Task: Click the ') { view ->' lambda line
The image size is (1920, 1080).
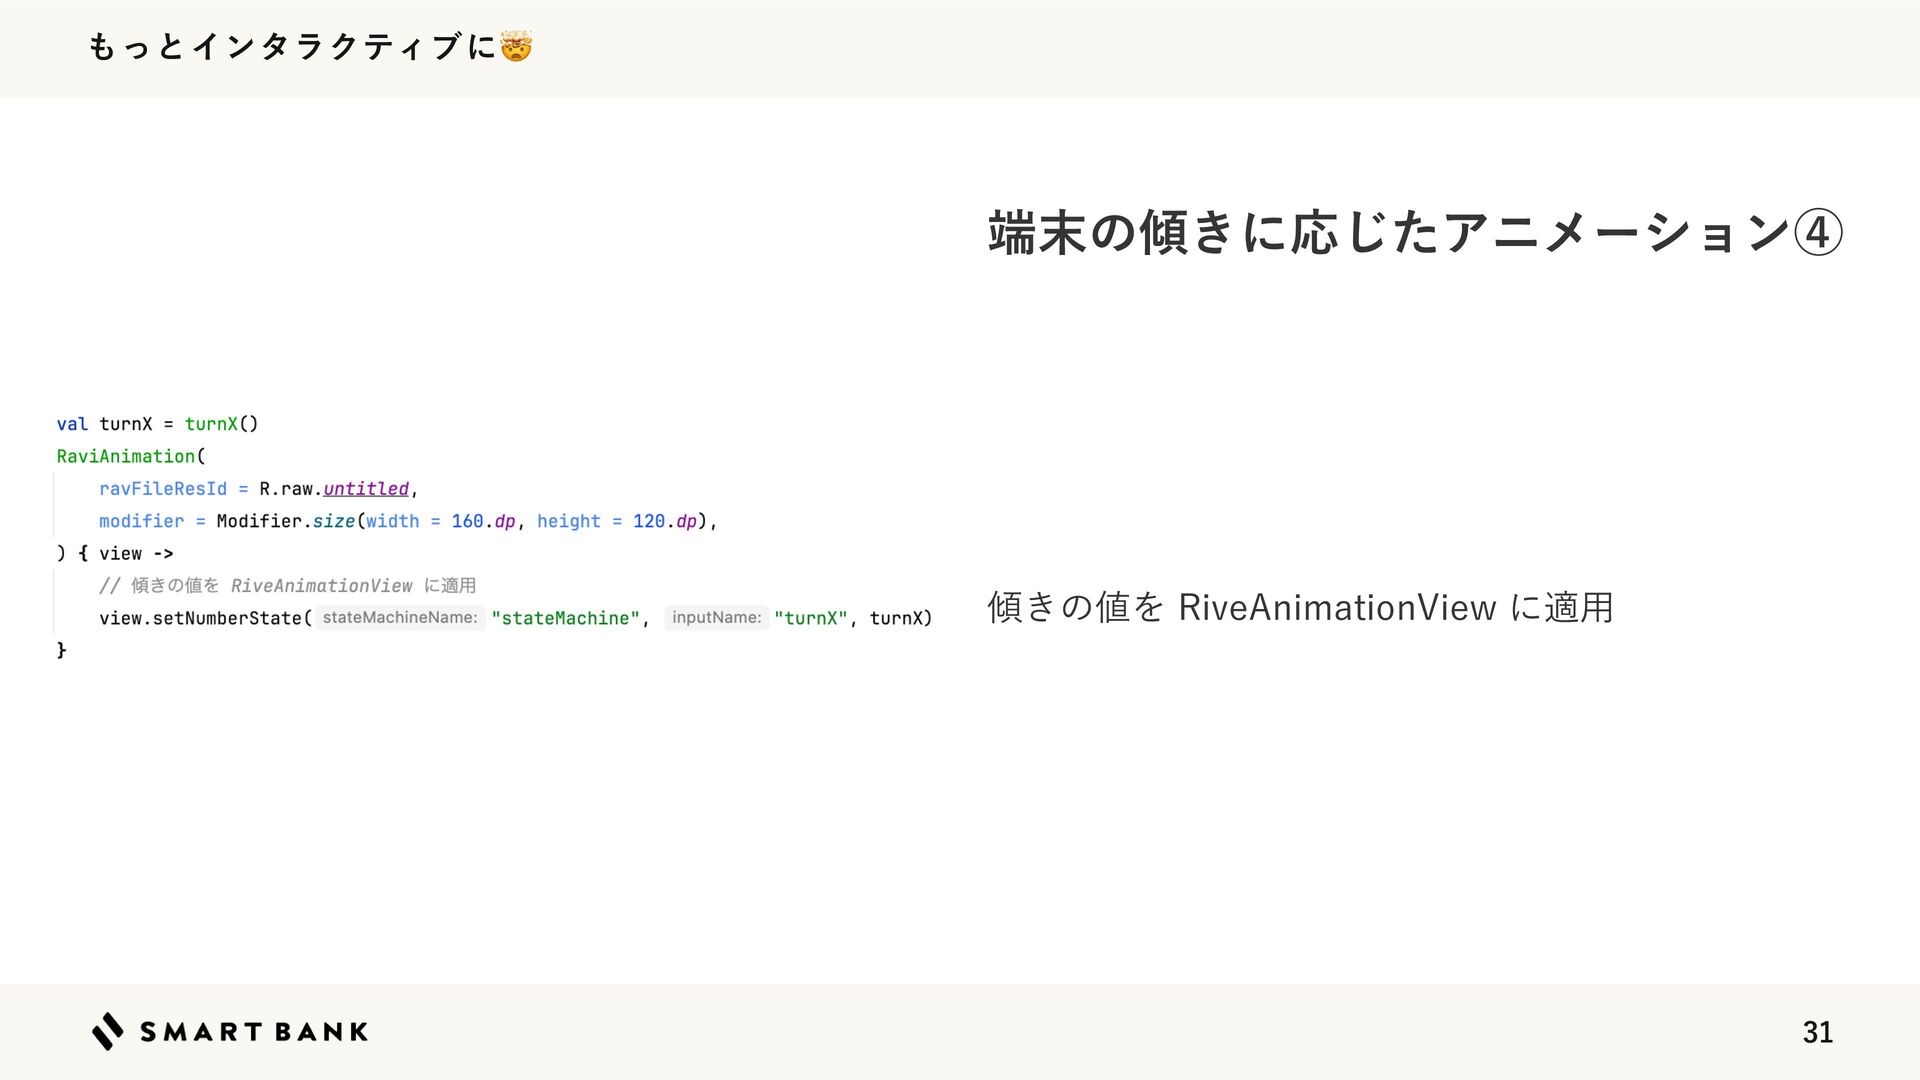Action: (x=115, y=553)
